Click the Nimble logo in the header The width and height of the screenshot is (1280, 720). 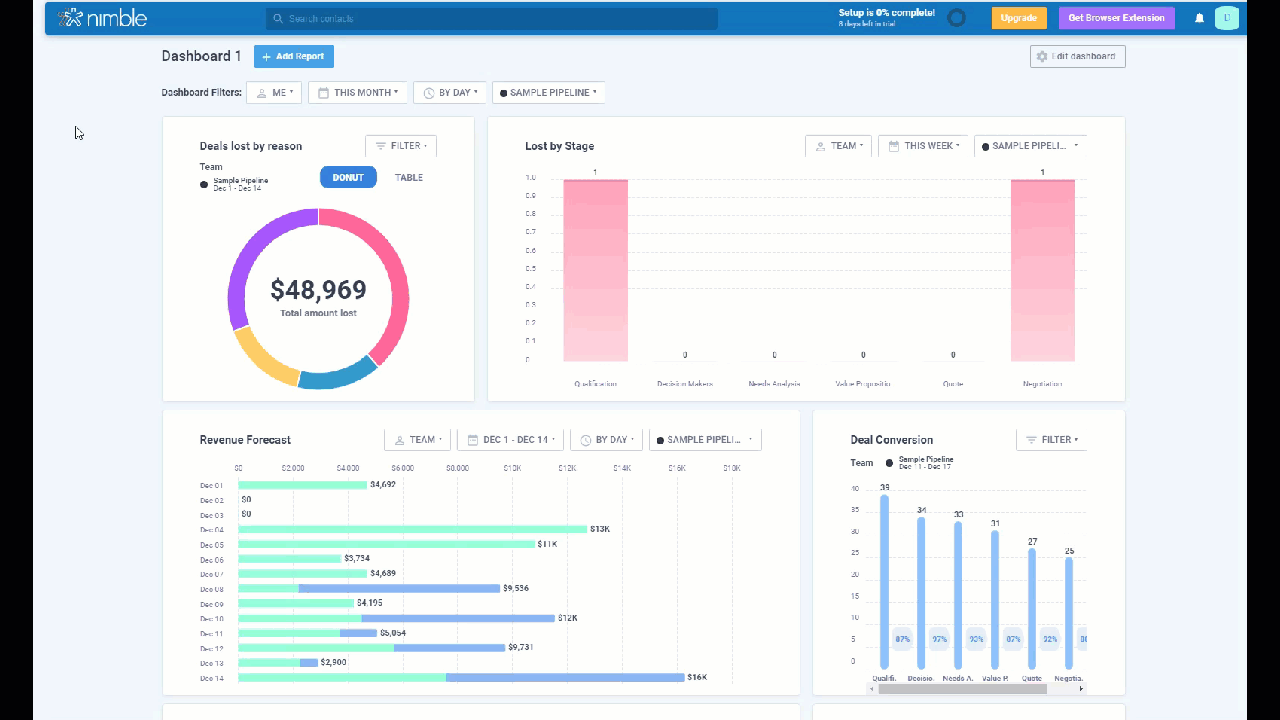coord(102,18)
